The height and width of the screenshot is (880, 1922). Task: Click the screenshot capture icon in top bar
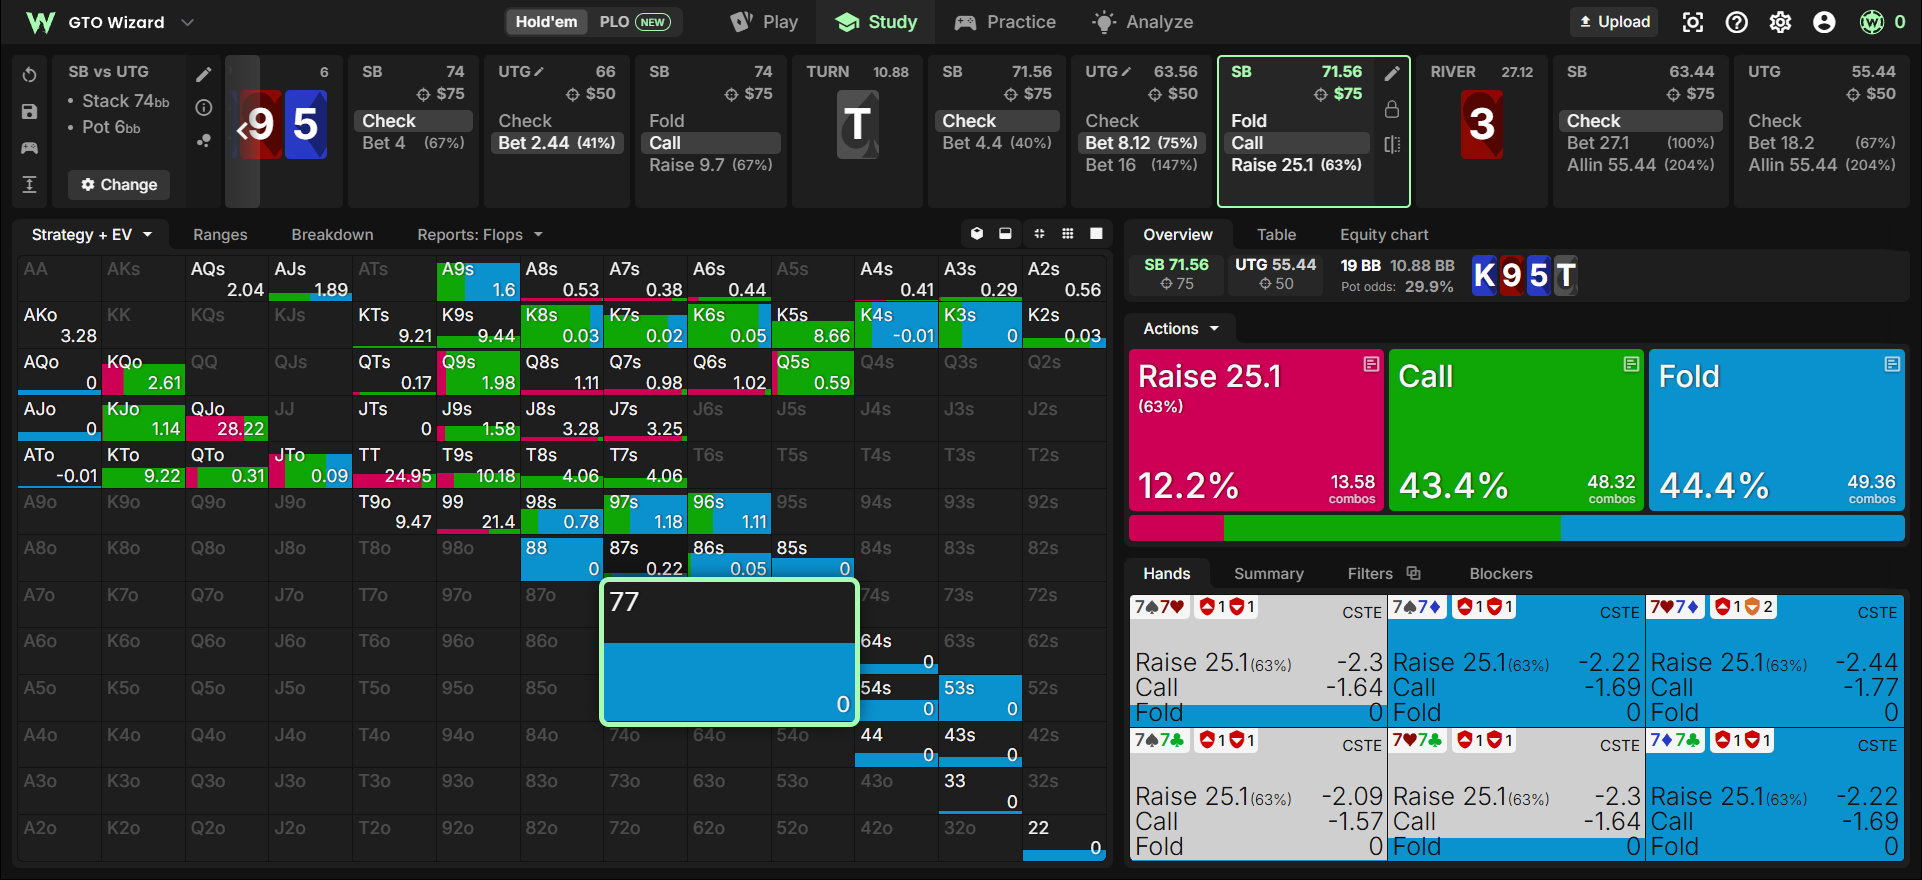tap(1693, 22)
